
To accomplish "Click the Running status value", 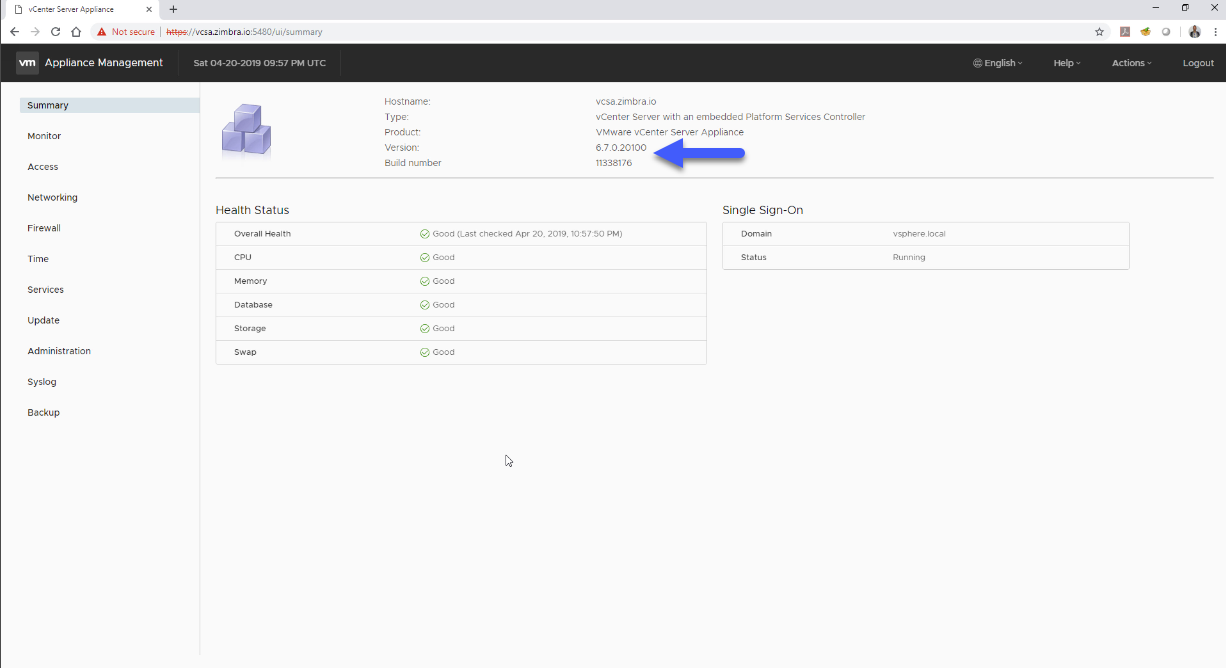I will tap(909, 257).
